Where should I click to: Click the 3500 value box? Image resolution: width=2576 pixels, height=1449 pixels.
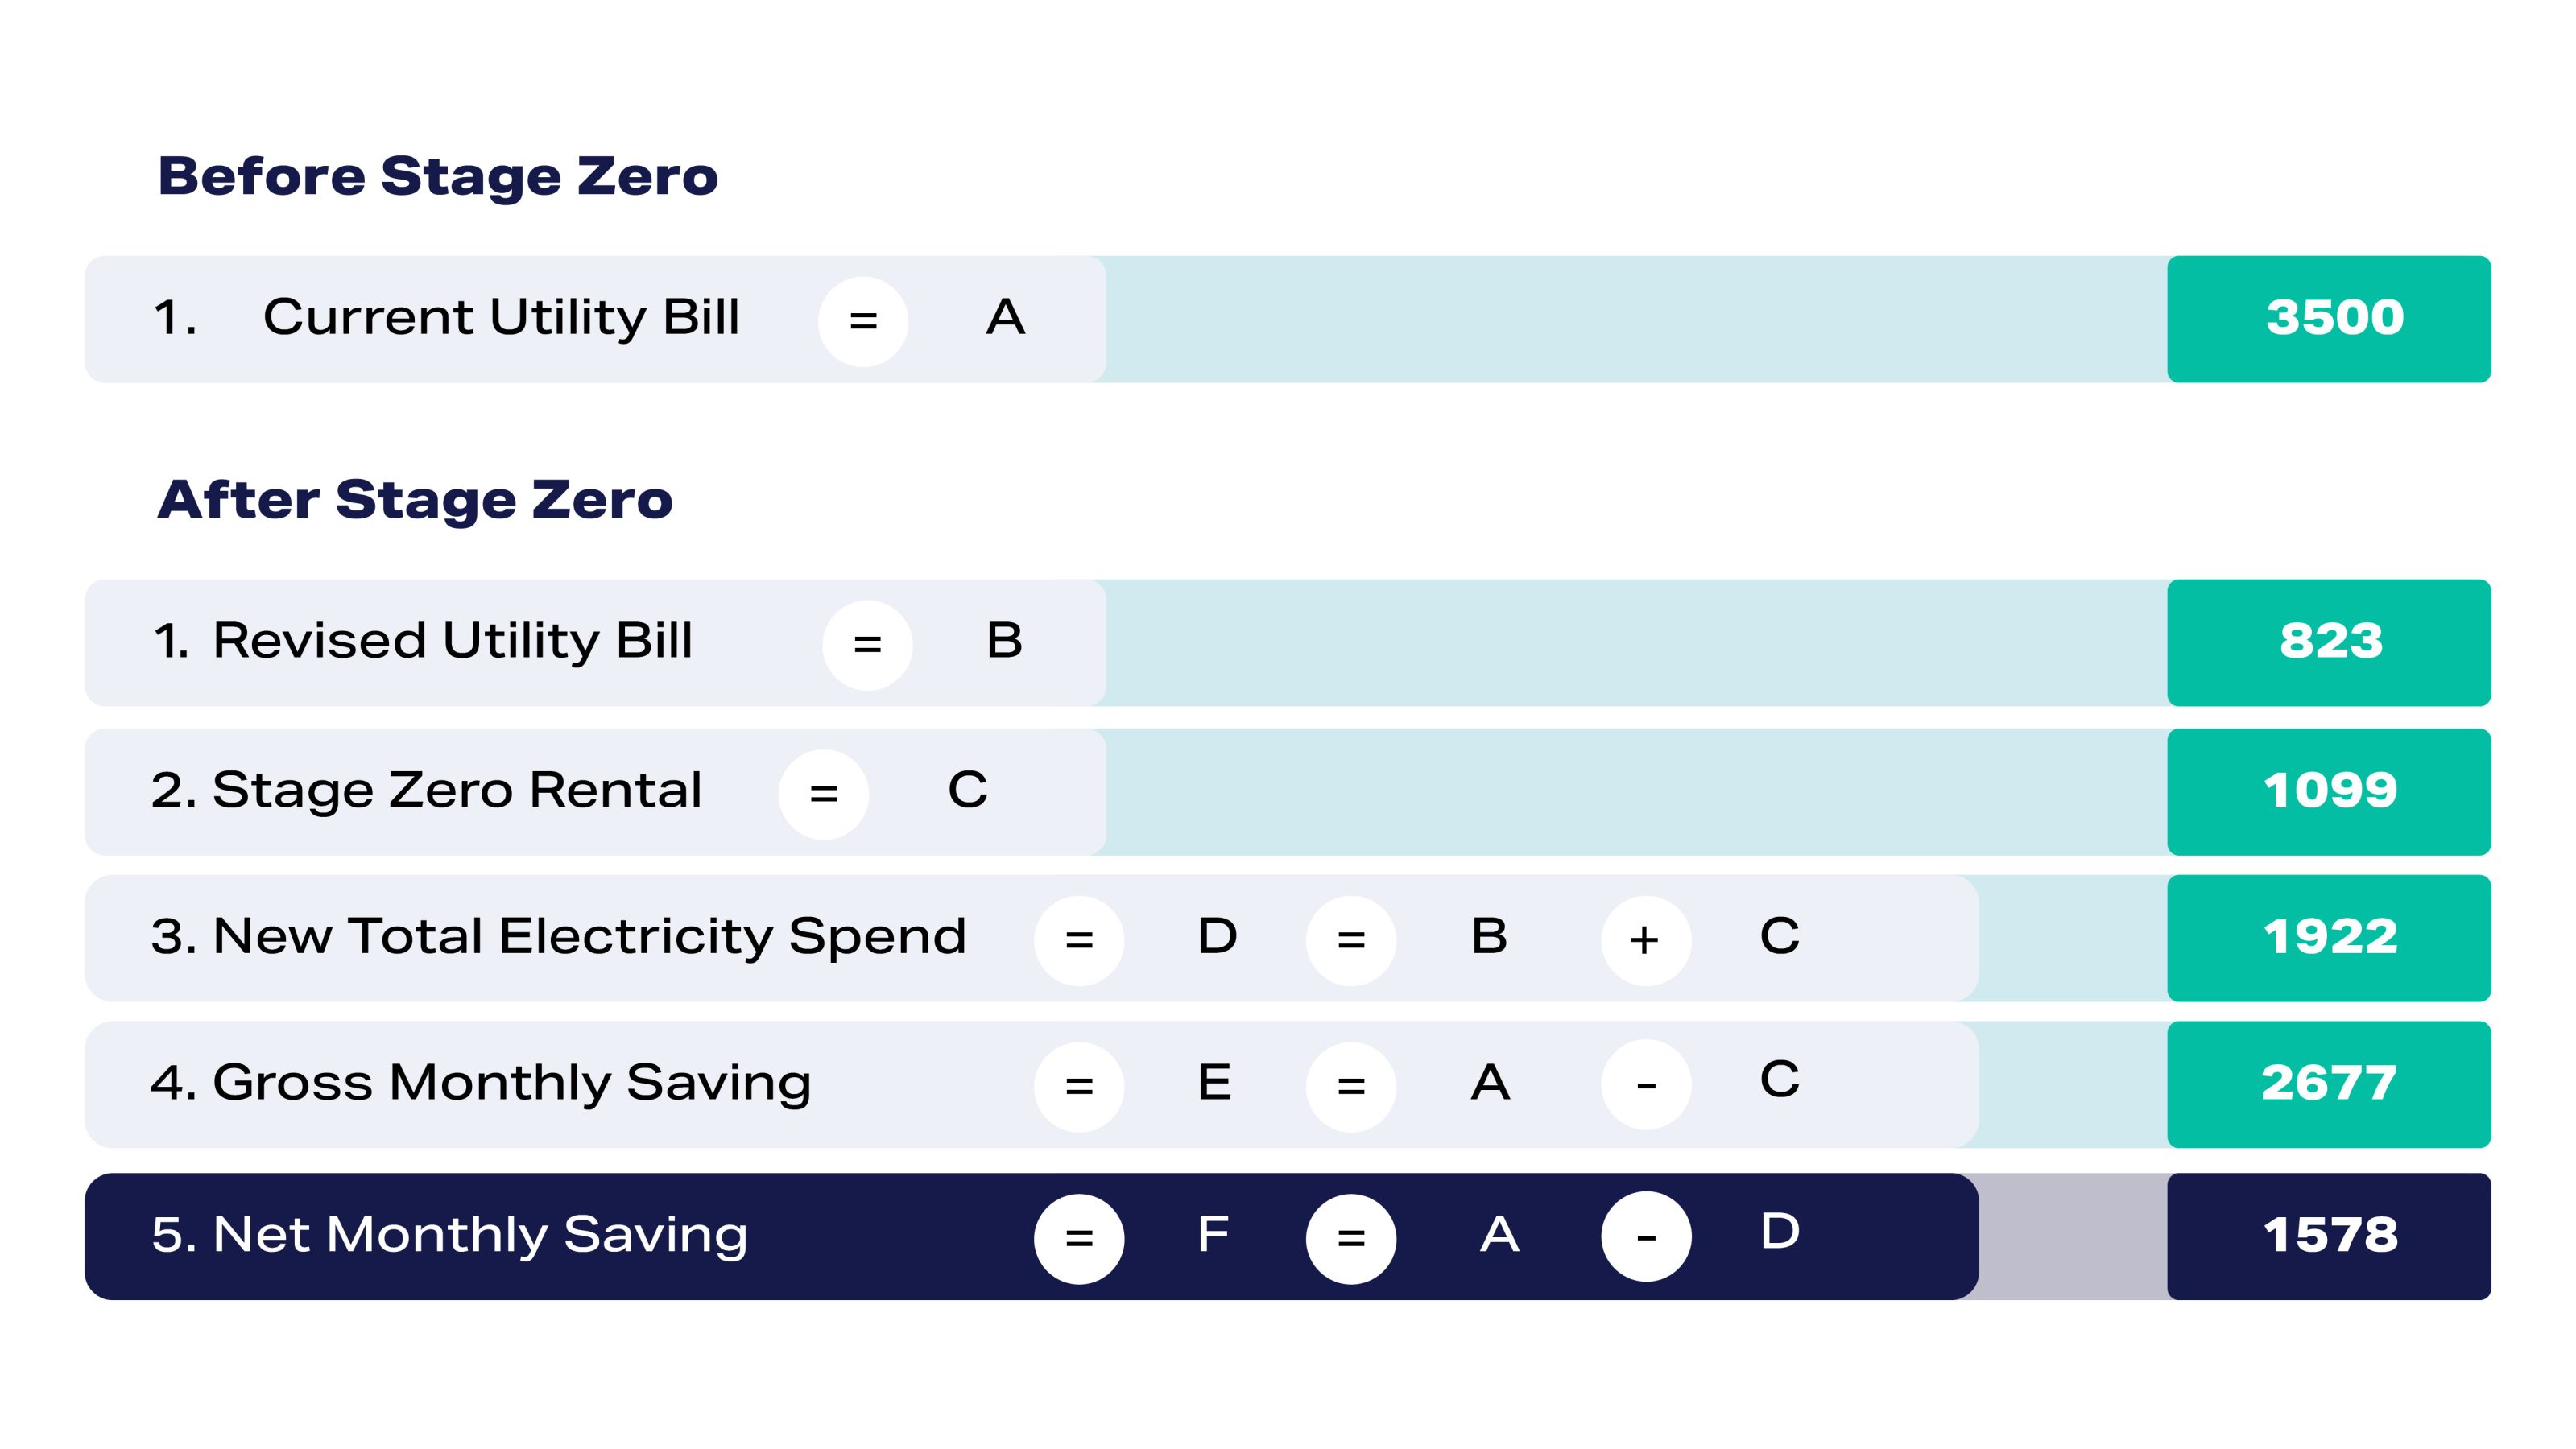tap(2328, 319)
